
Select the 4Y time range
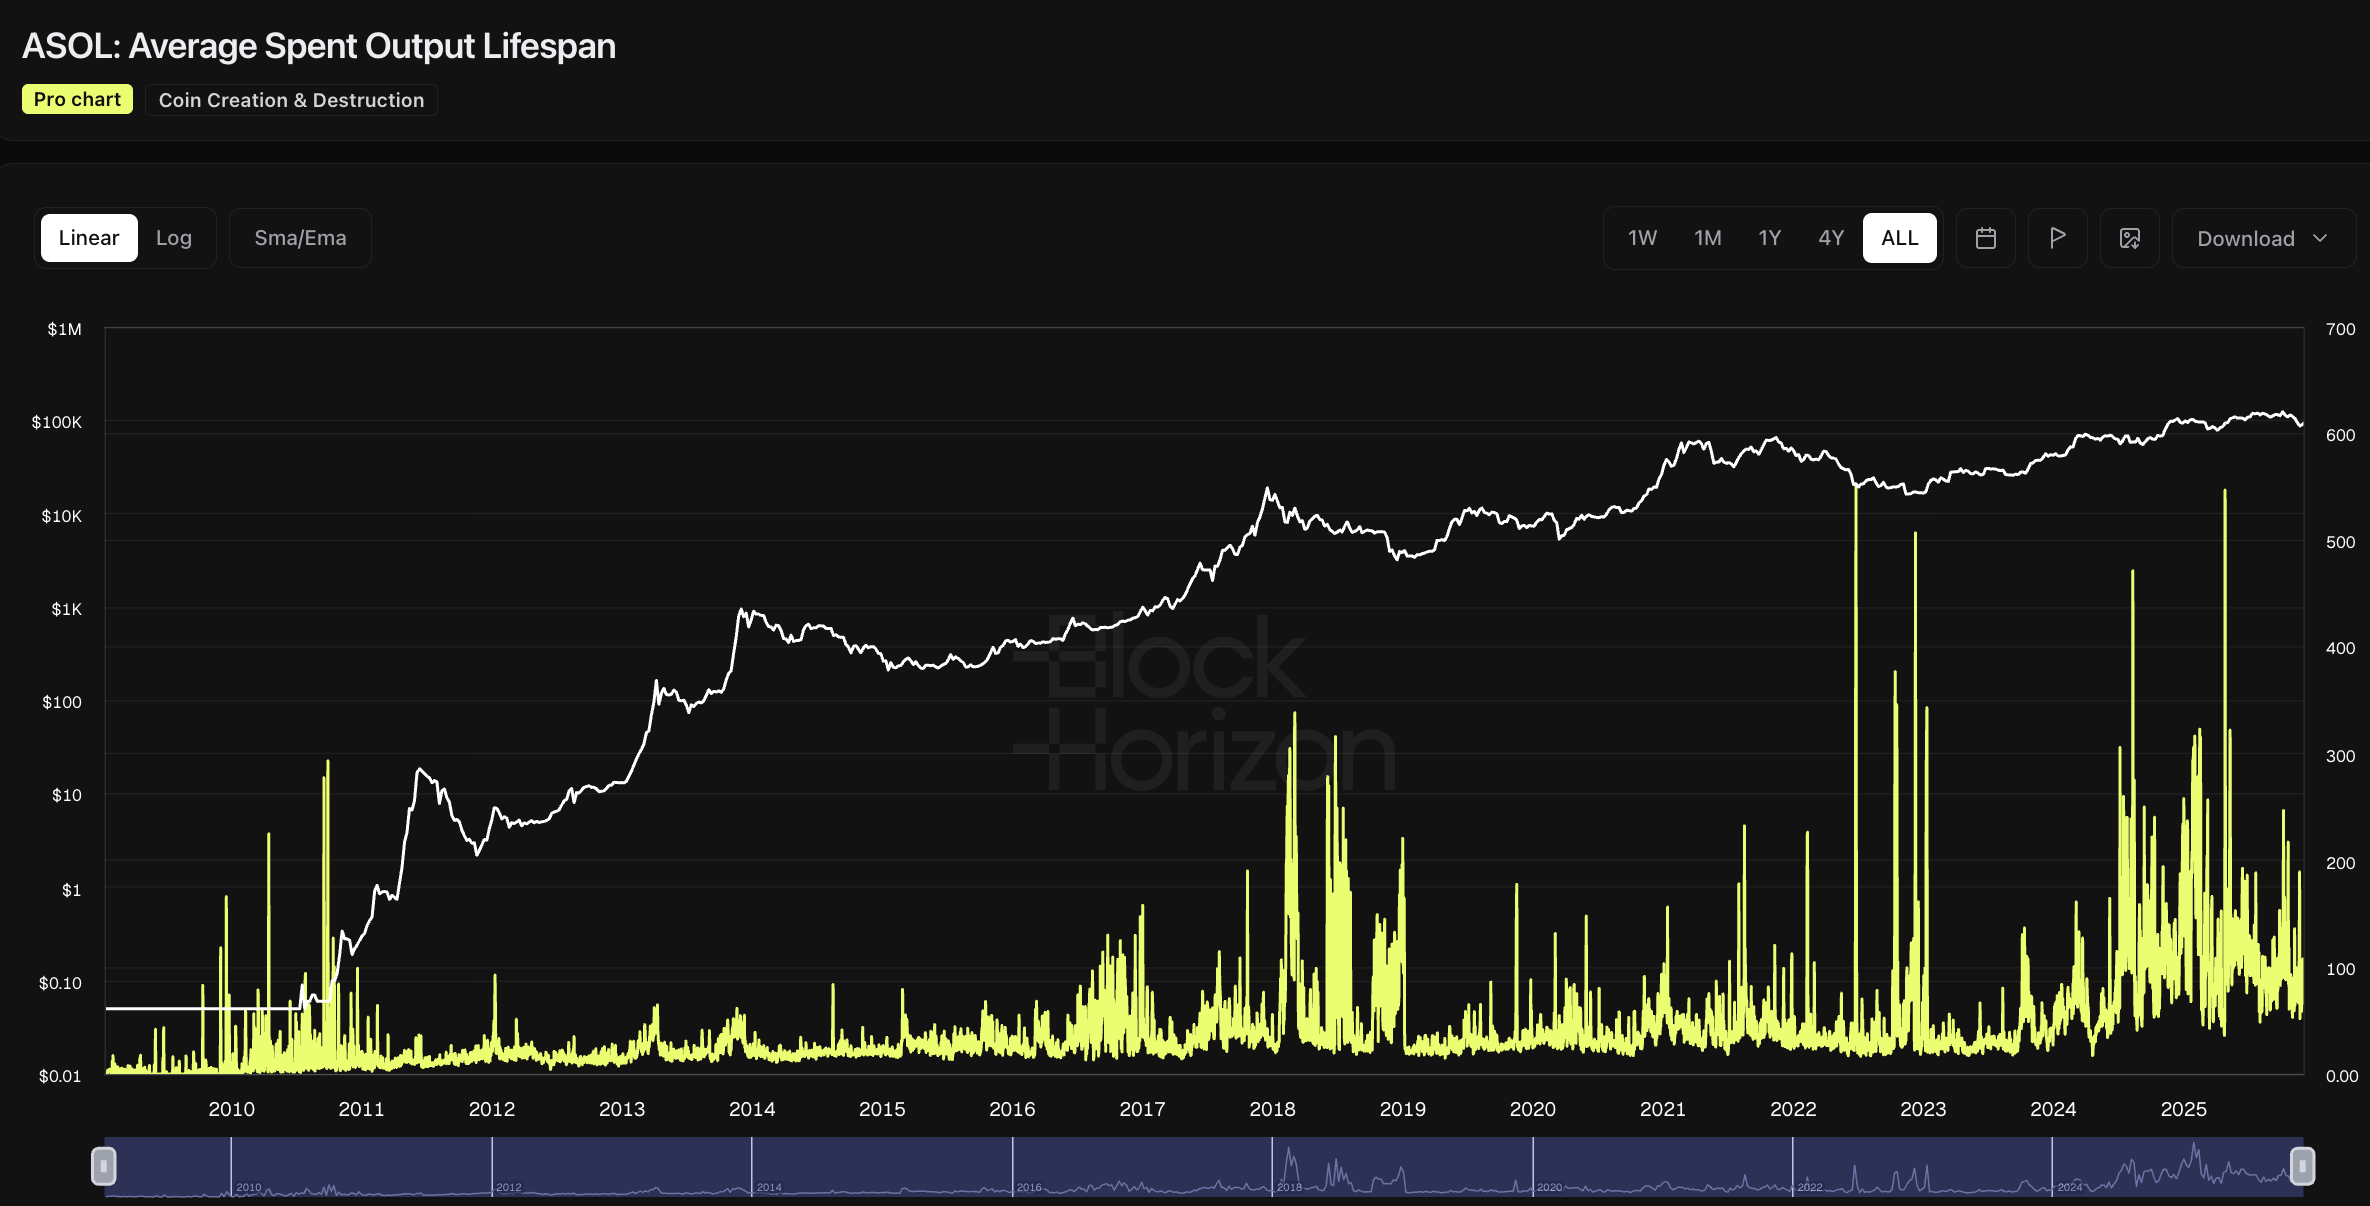[1831, 238]
